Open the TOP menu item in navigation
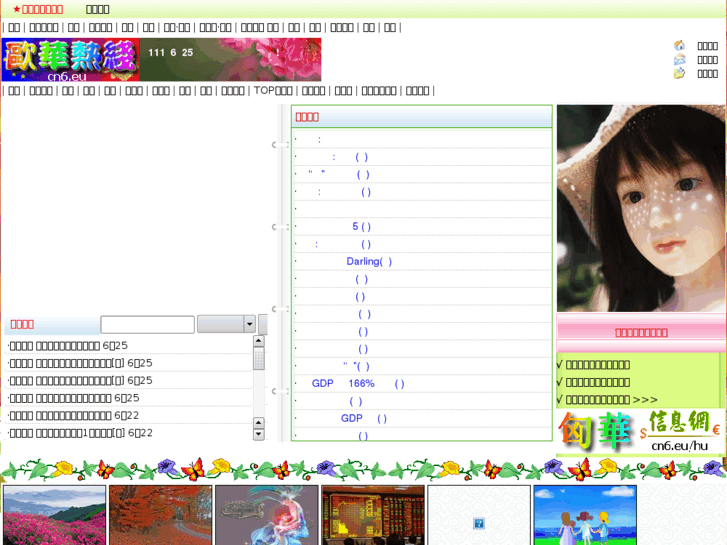The width and height of the screenshot is (727, 545). pos(273,90)
